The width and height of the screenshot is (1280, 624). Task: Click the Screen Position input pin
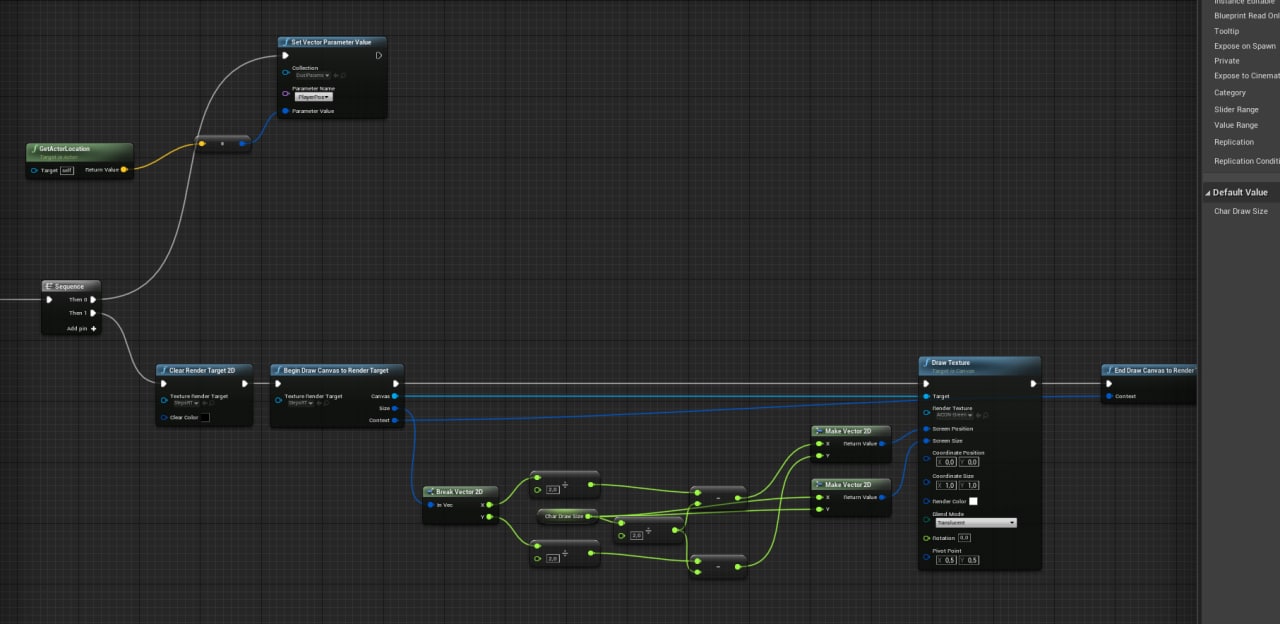(926, 429)
